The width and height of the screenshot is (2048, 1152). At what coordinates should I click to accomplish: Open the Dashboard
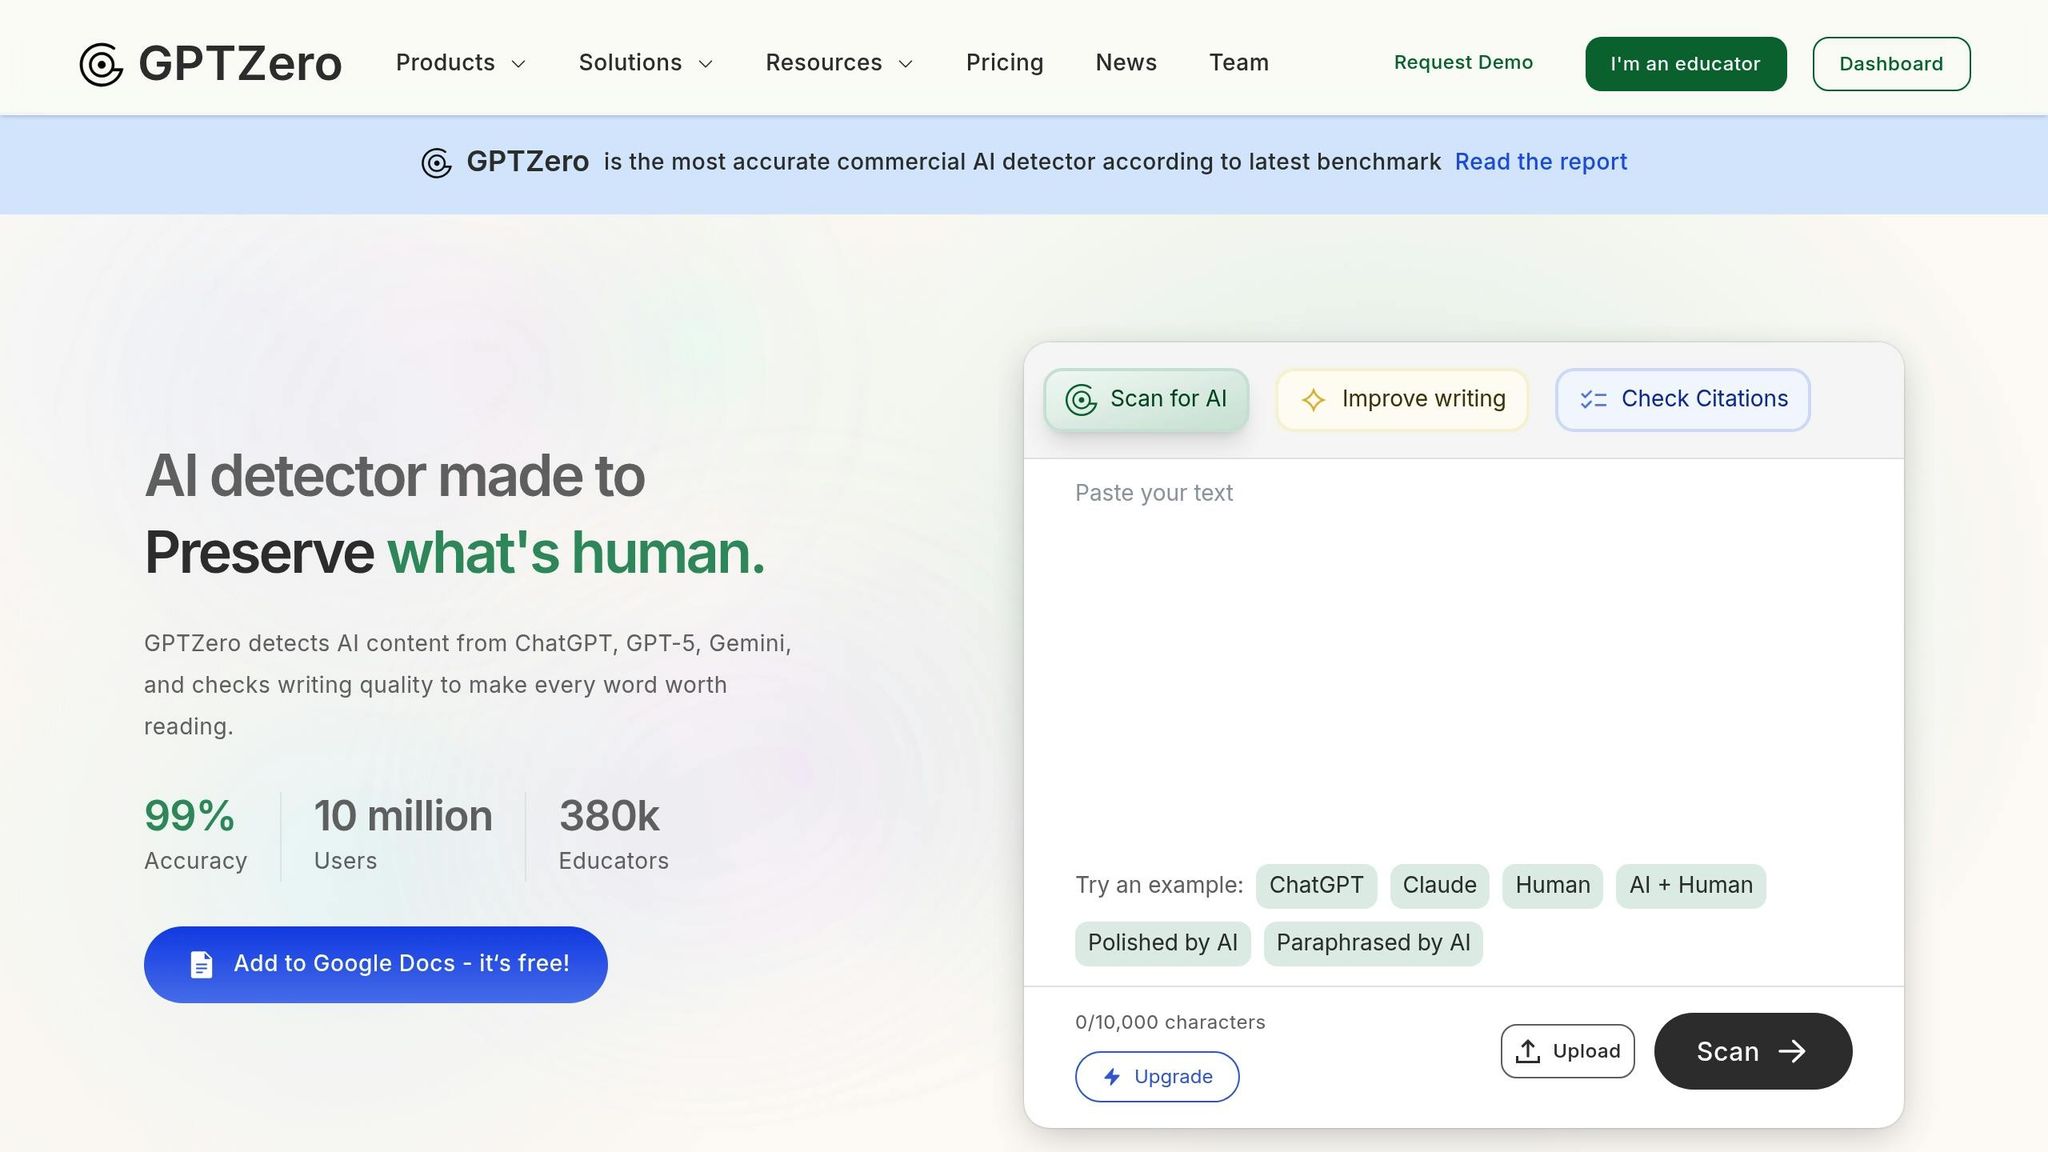coord(1890,64)
